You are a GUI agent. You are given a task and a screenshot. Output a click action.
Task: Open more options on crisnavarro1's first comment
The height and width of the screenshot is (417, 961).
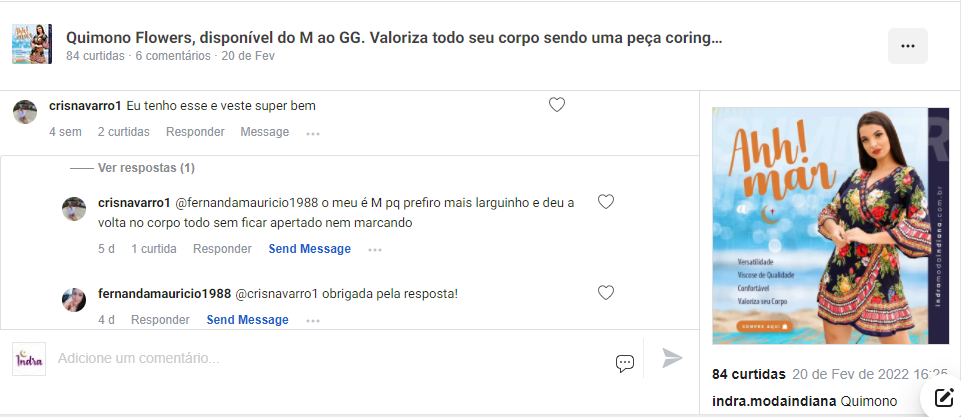pos(313,133)
